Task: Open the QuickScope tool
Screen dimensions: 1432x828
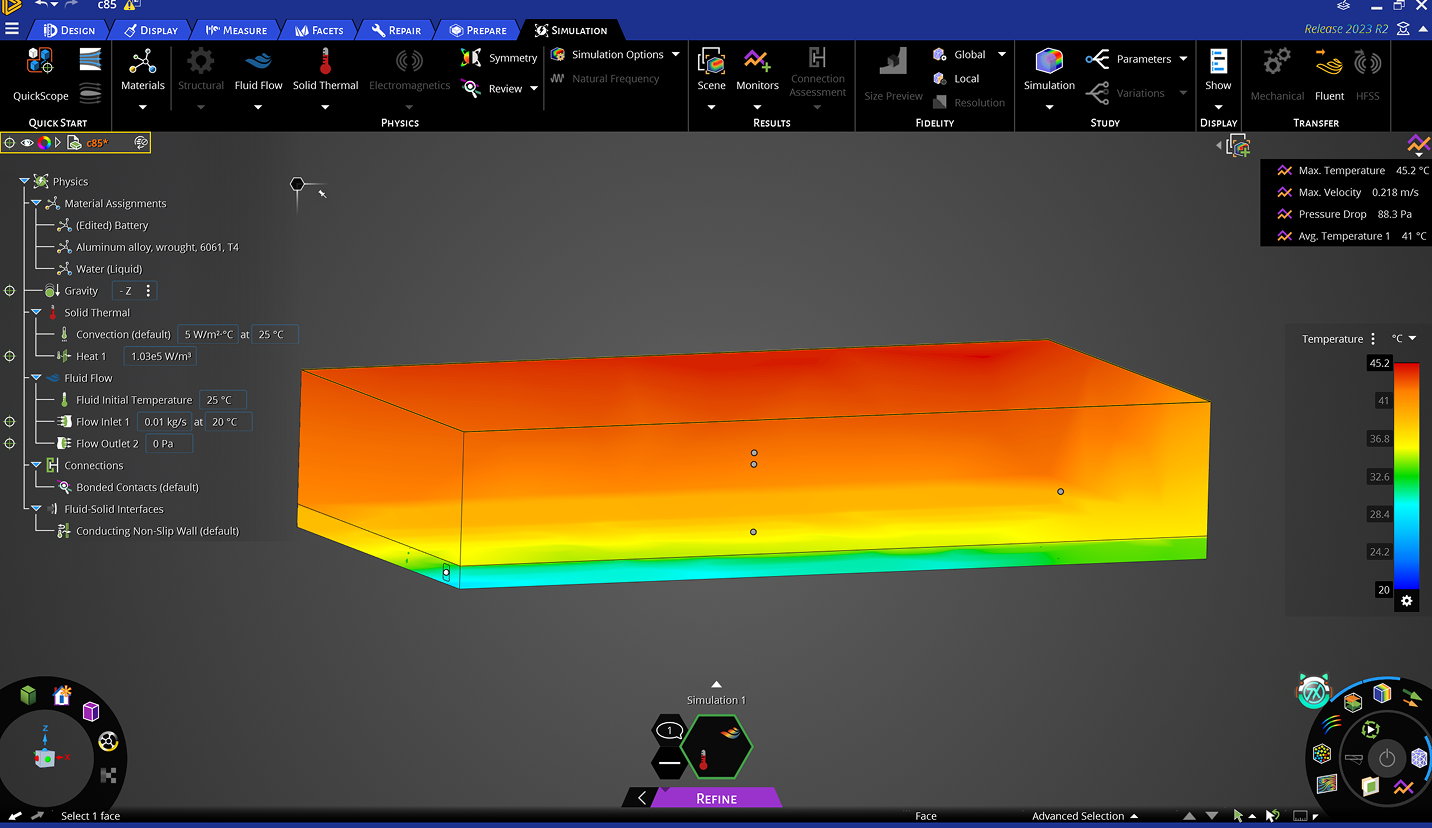Action: tap(41, 74)
